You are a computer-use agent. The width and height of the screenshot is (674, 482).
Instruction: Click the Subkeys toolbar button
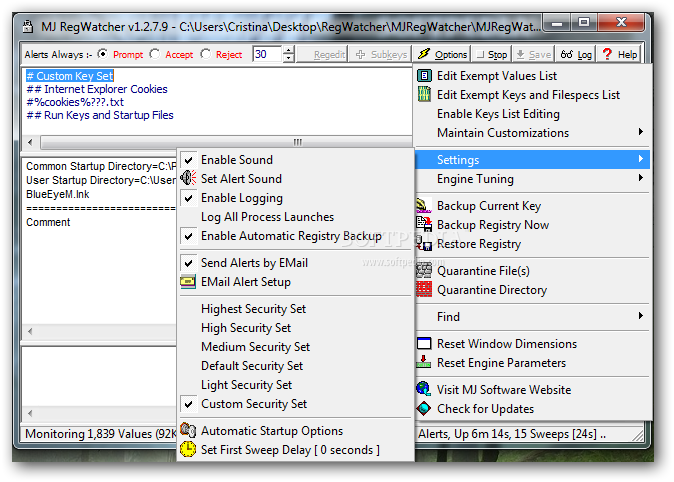pos(380,54)
